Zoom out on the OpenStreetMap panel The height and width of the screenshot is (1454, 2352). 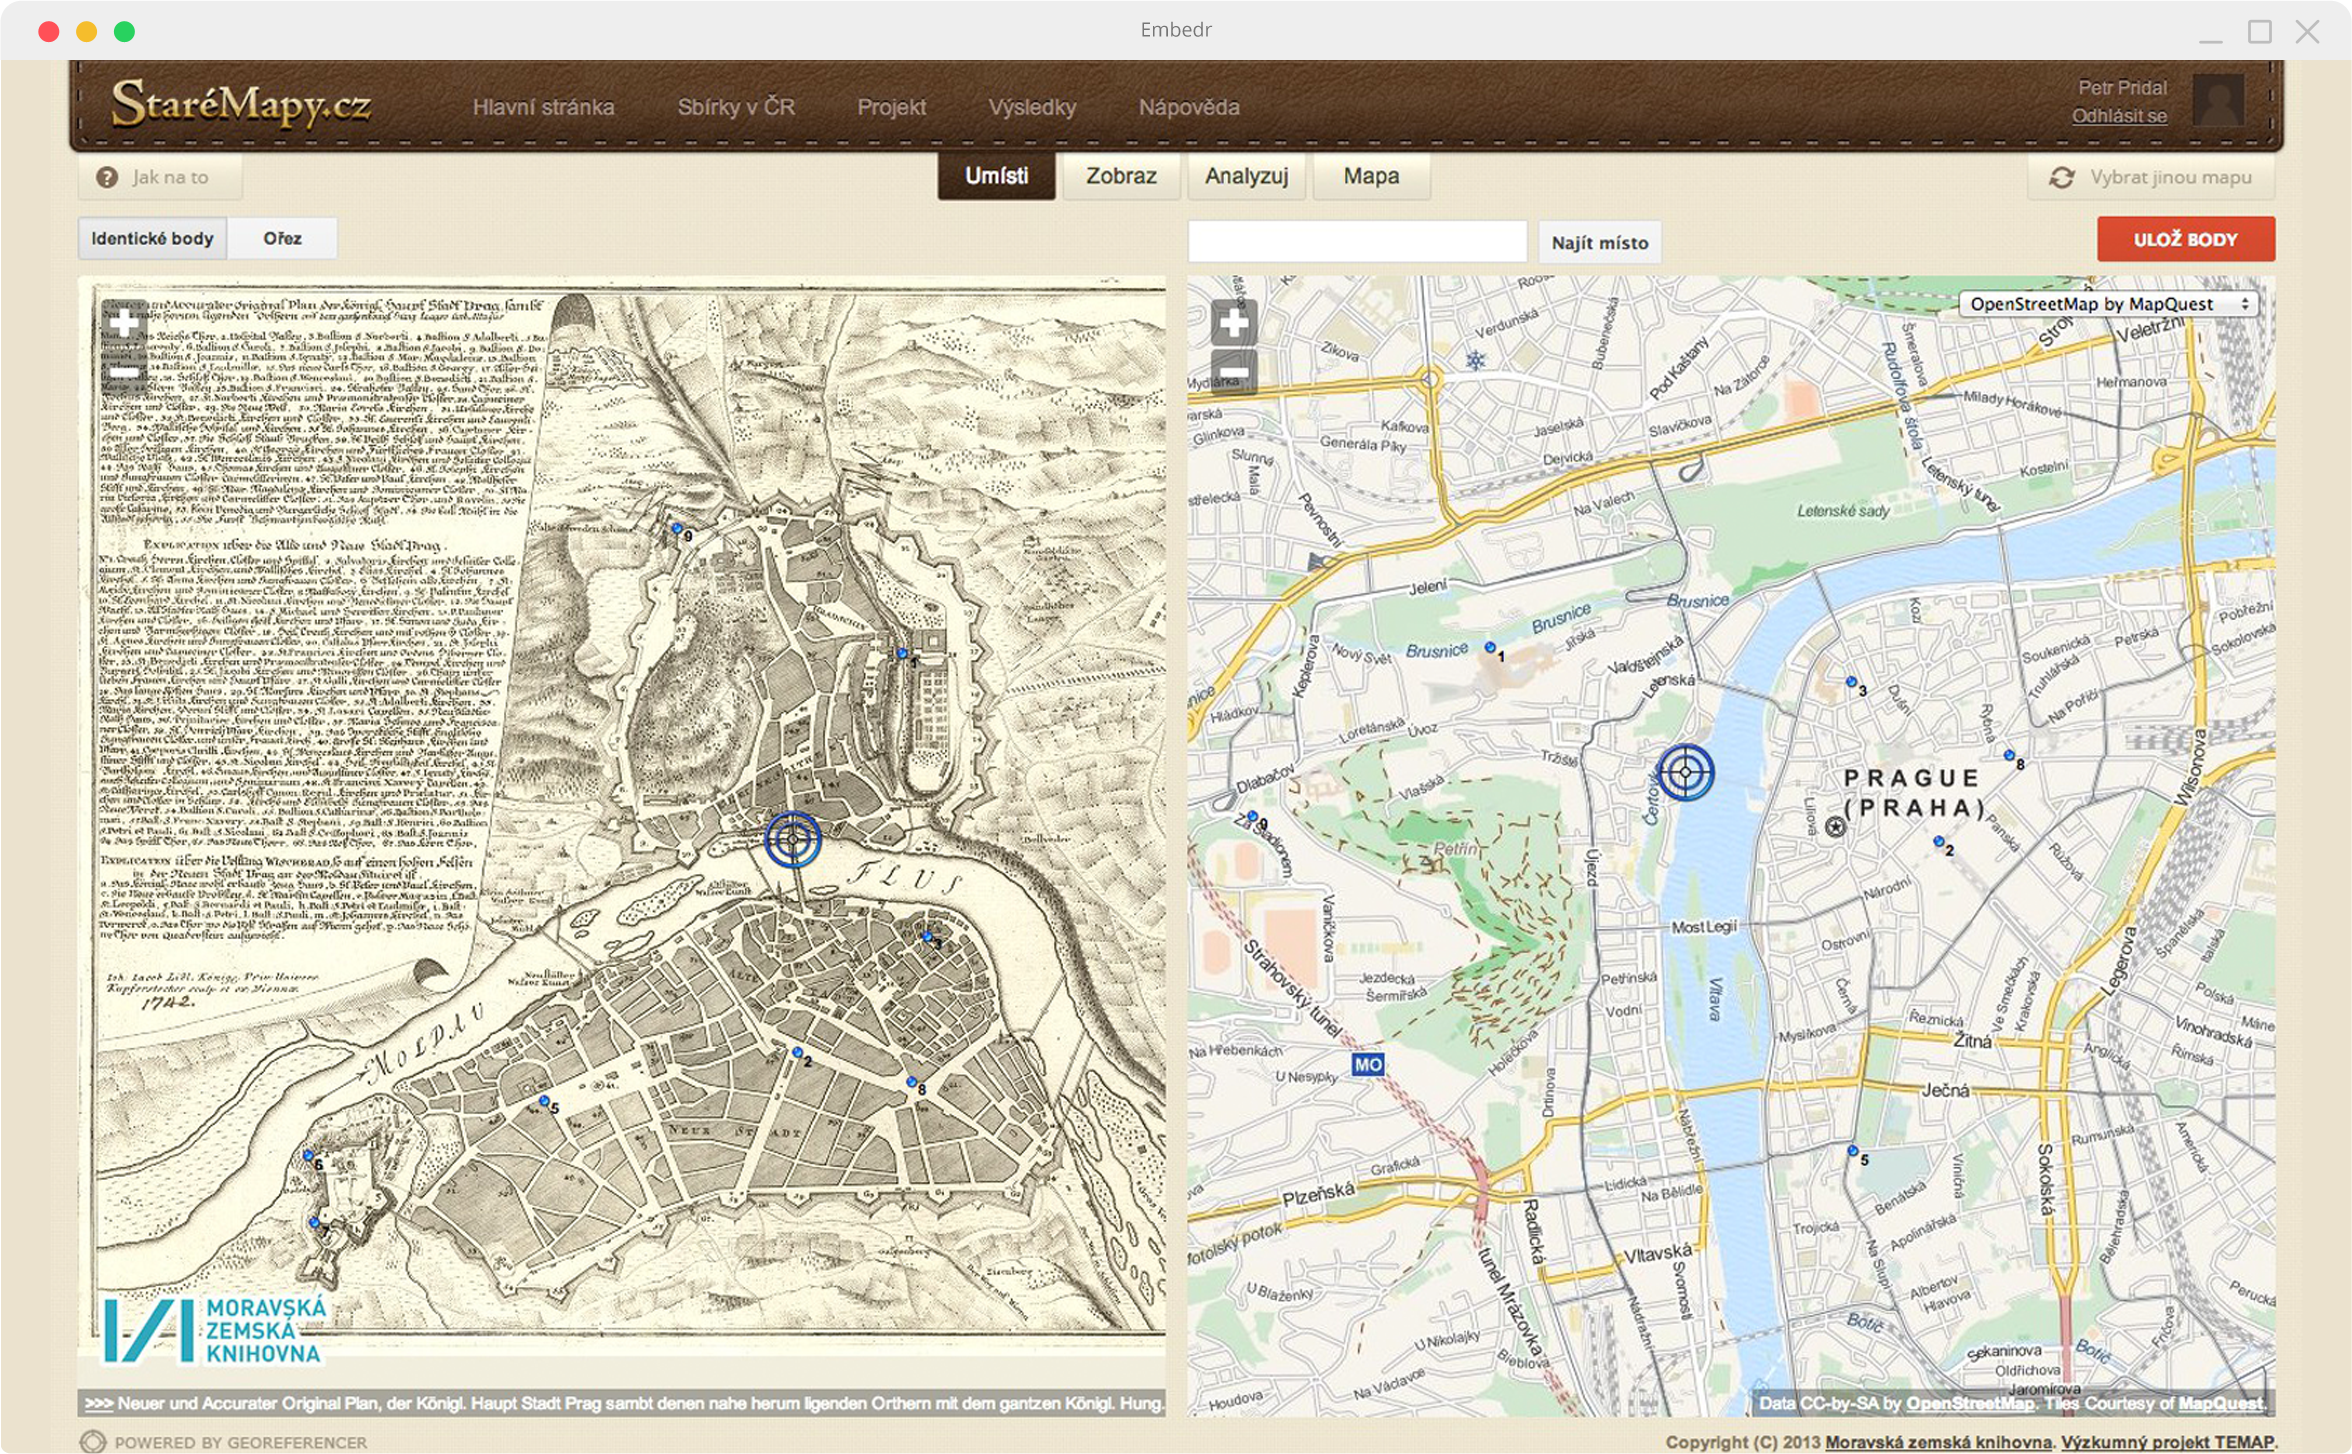click(1234, 372)
